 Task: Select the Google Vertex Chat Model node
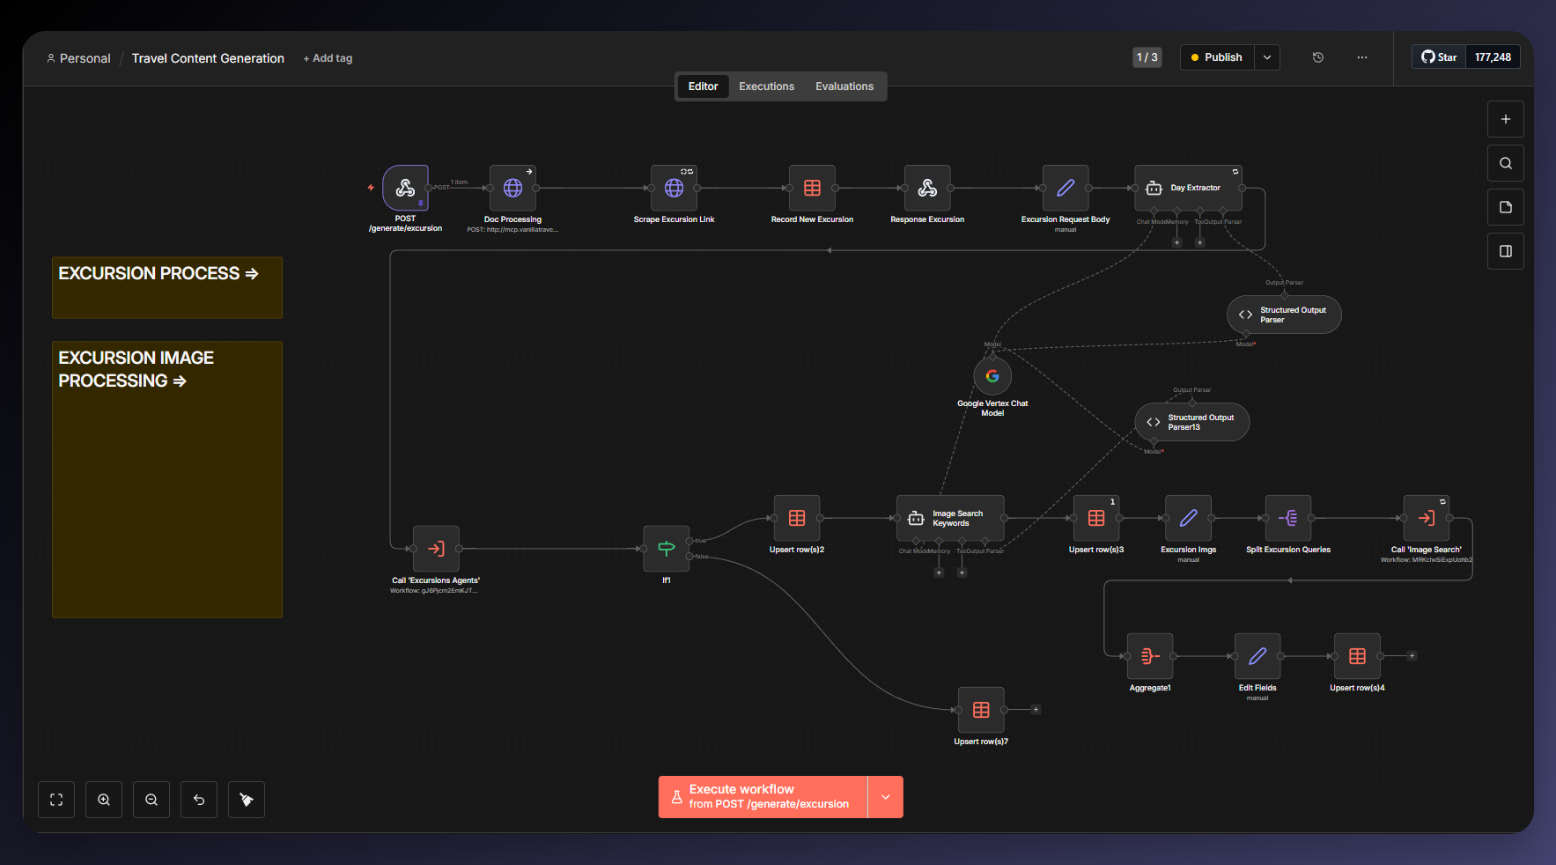[992, 376]
